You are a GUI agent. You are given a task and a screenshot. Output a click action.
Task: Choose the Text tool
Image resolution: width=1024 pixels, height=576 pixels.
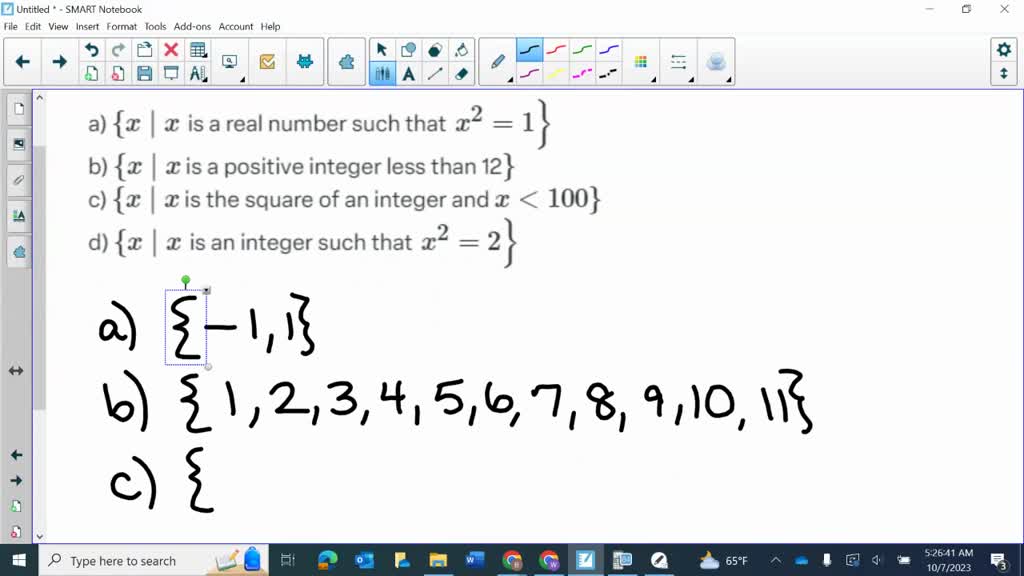[408, 75]
